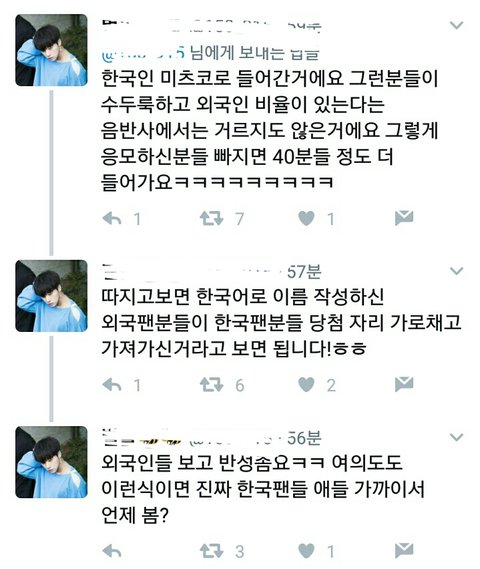Like the first tweet with 1 like
Image resolution: width=480 pixels, height=569 pixels.
[x=306, y=218]
